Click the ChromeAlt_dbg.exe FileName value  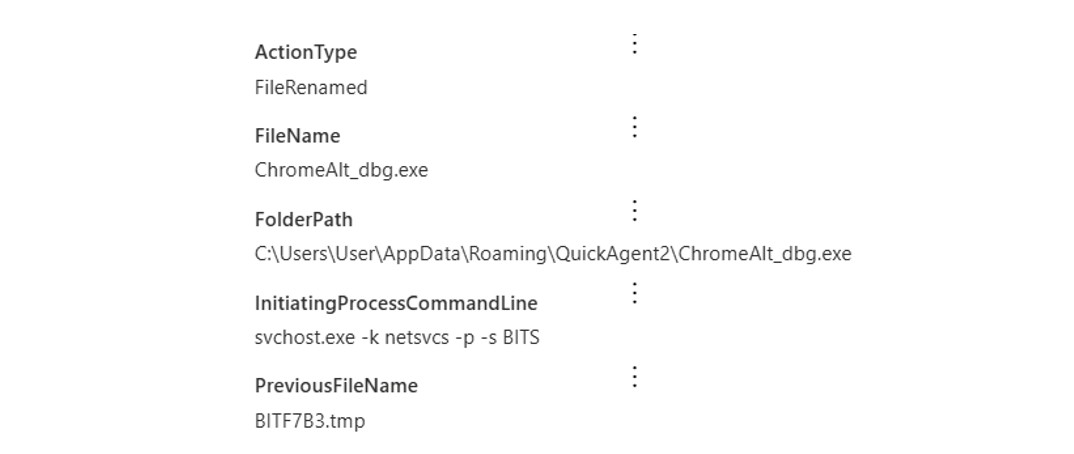(341, 171)
